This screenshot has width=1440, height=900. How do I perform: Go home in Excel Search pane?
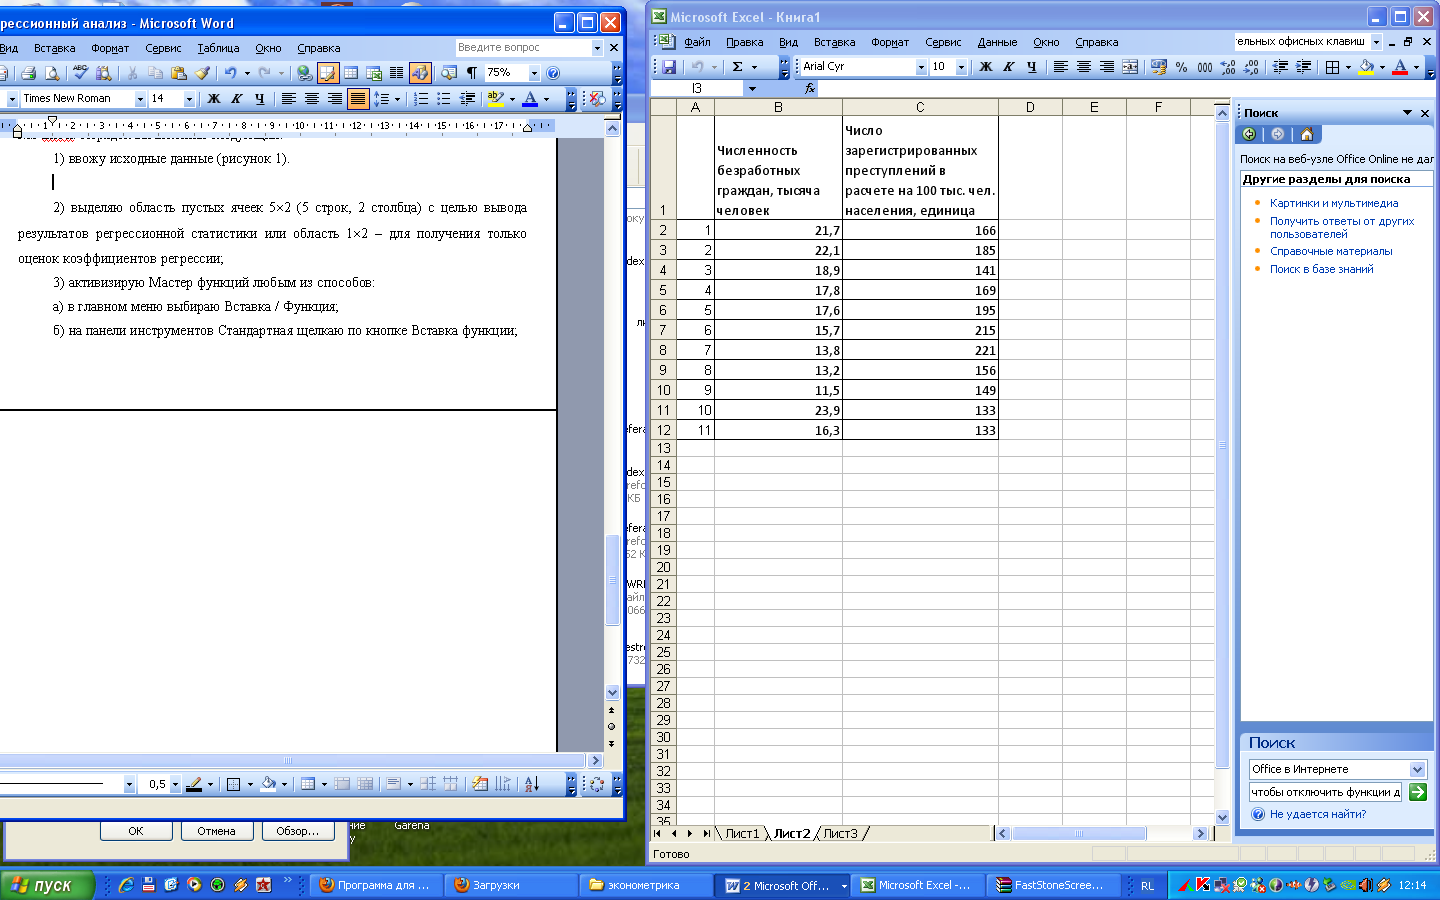(1306, 134)
